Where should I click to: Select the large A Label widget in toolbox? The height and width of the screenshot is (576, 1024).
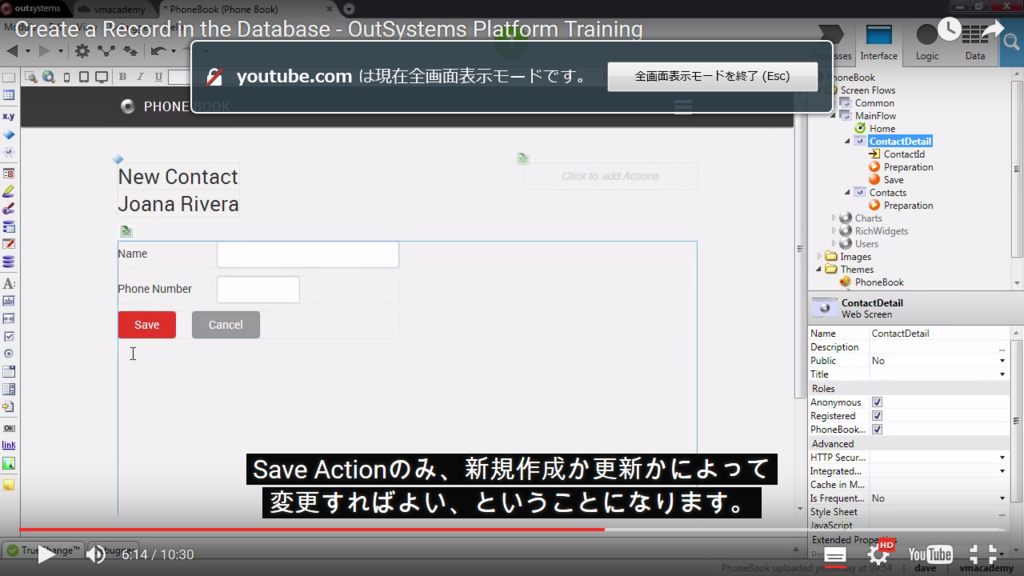coord(8,283)
